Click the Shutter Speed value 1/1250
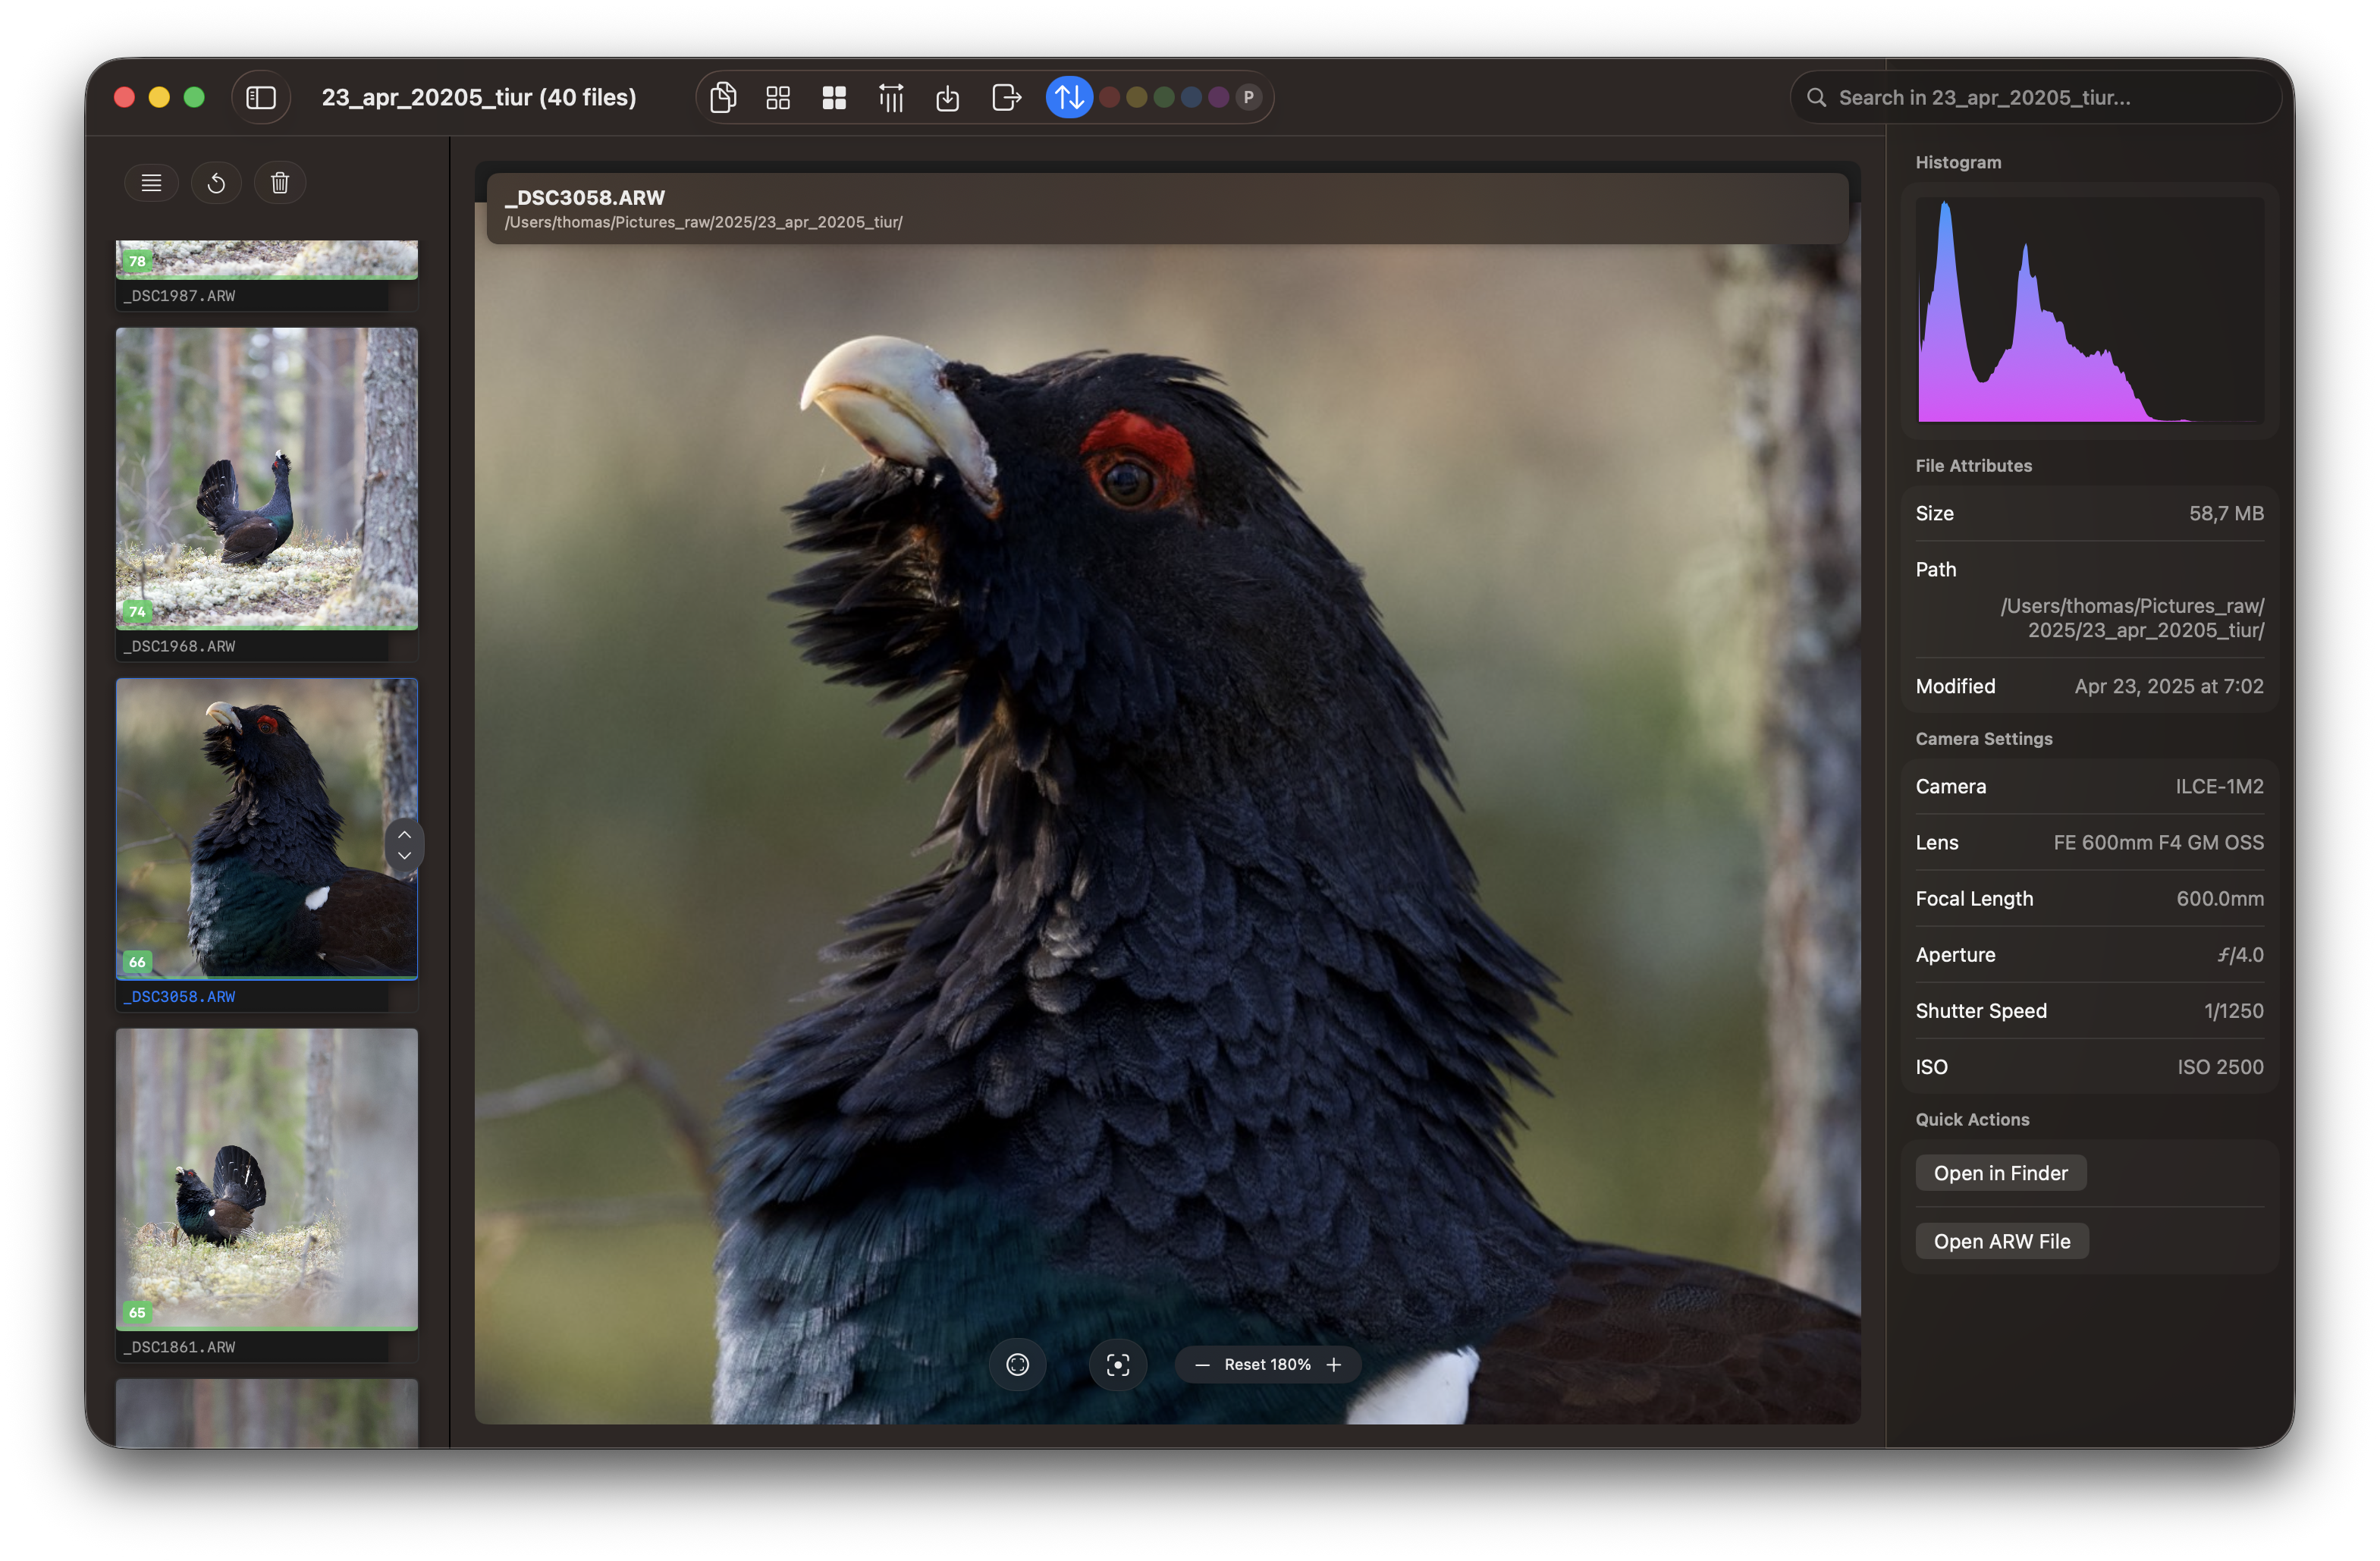The width and height of the screenshot is (2380, 1561). [2234, 1010]
